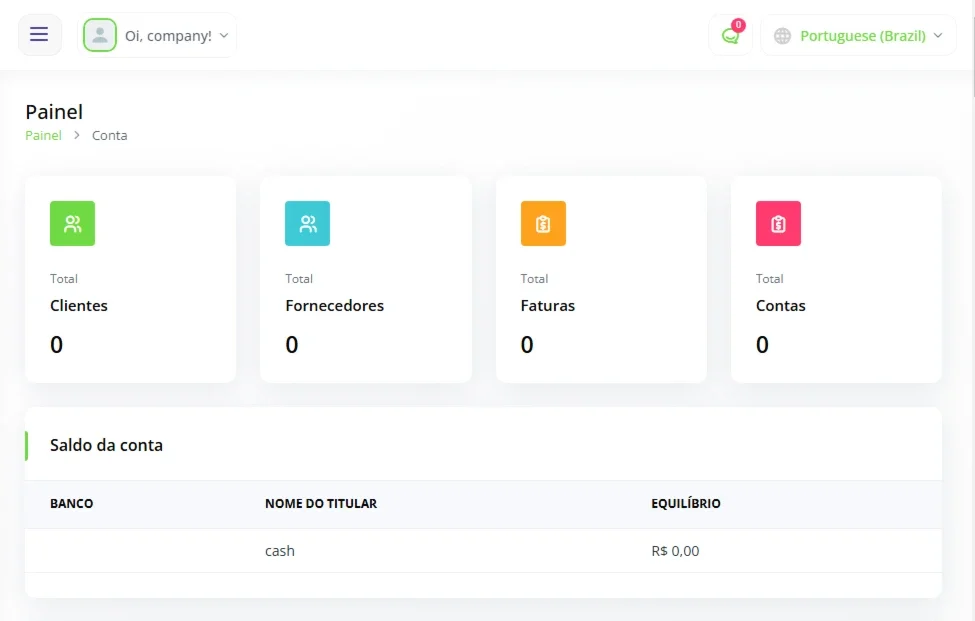This screenshot has height=621, width=975.
Task: Open the Clientes total card
Action: point(131,279)
